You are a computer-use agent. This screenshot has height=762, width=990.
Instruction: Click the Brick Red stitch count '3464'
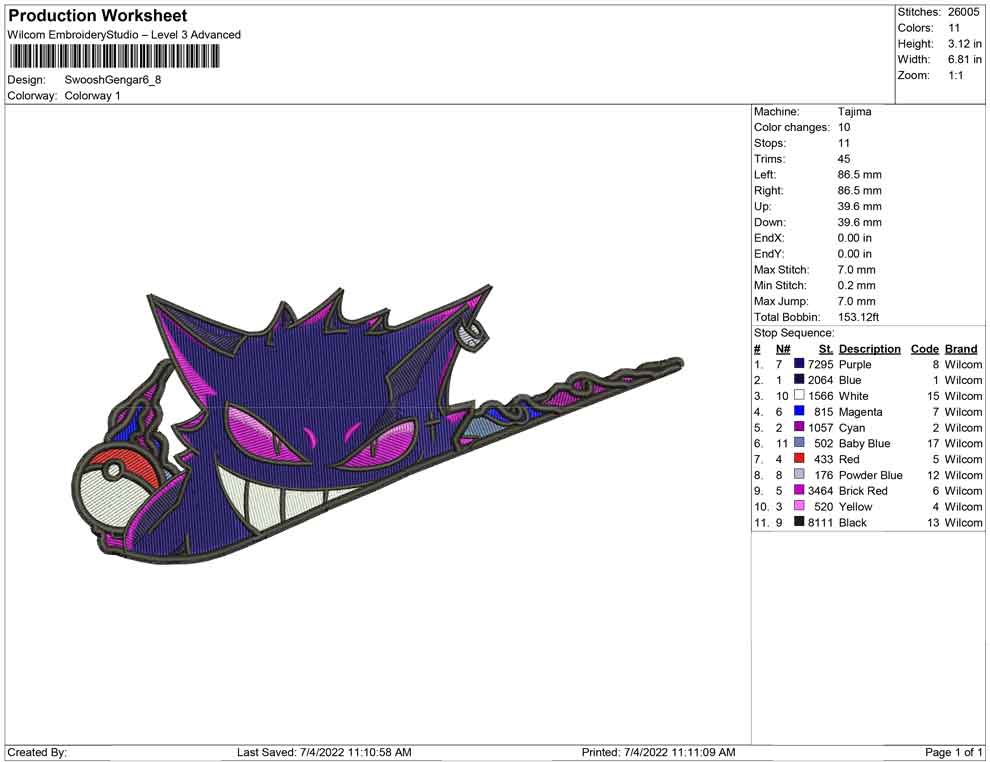coord(820,491)
